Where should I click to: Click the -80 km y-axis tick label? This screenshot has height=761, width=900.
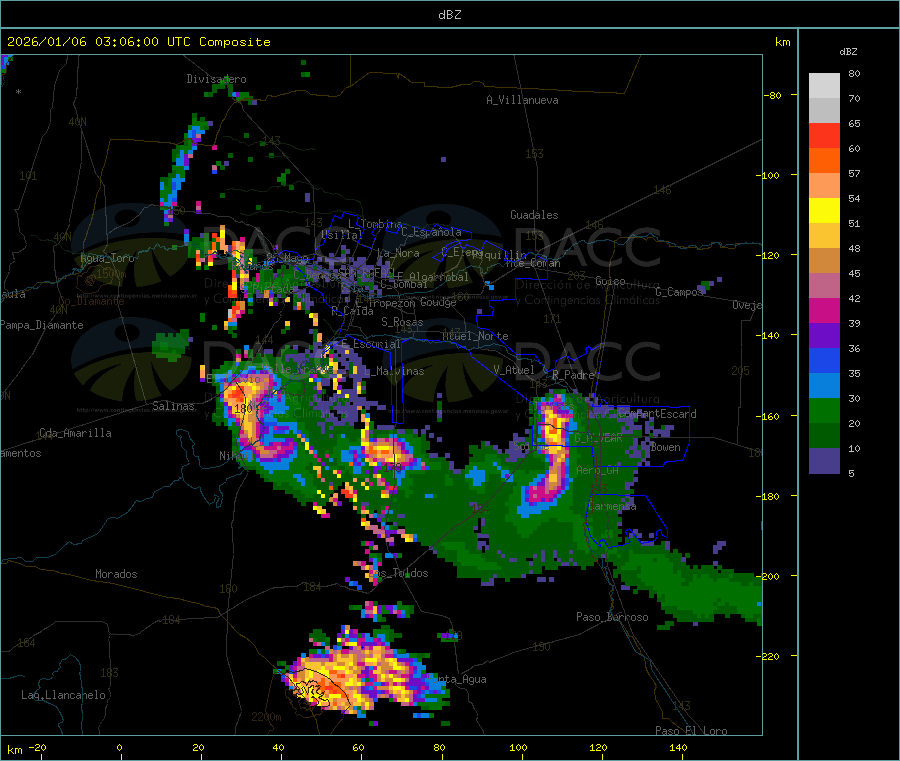772,95
